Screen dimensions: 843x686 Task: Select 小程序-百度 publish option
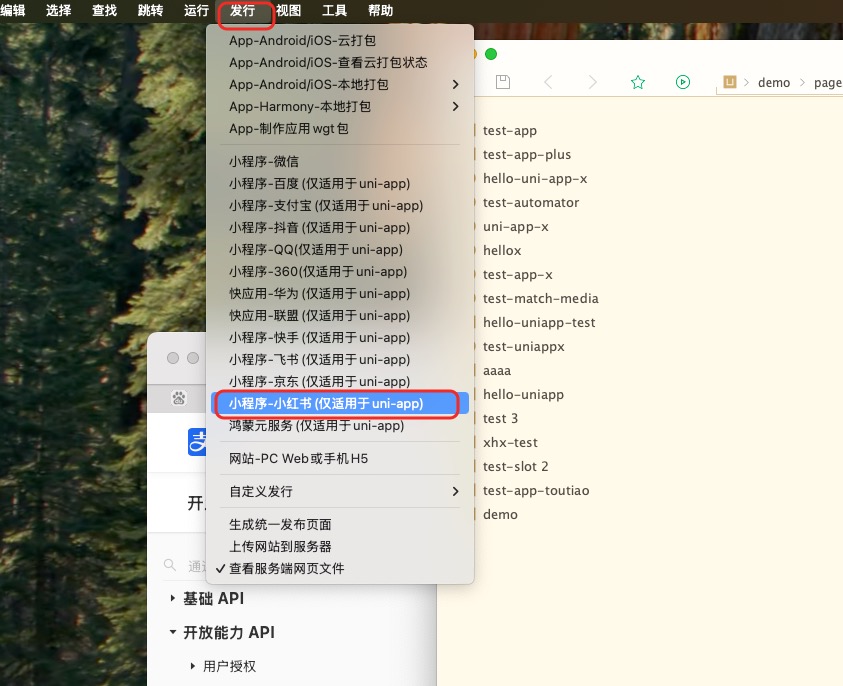pyautogui.click(x=340, y=183)
